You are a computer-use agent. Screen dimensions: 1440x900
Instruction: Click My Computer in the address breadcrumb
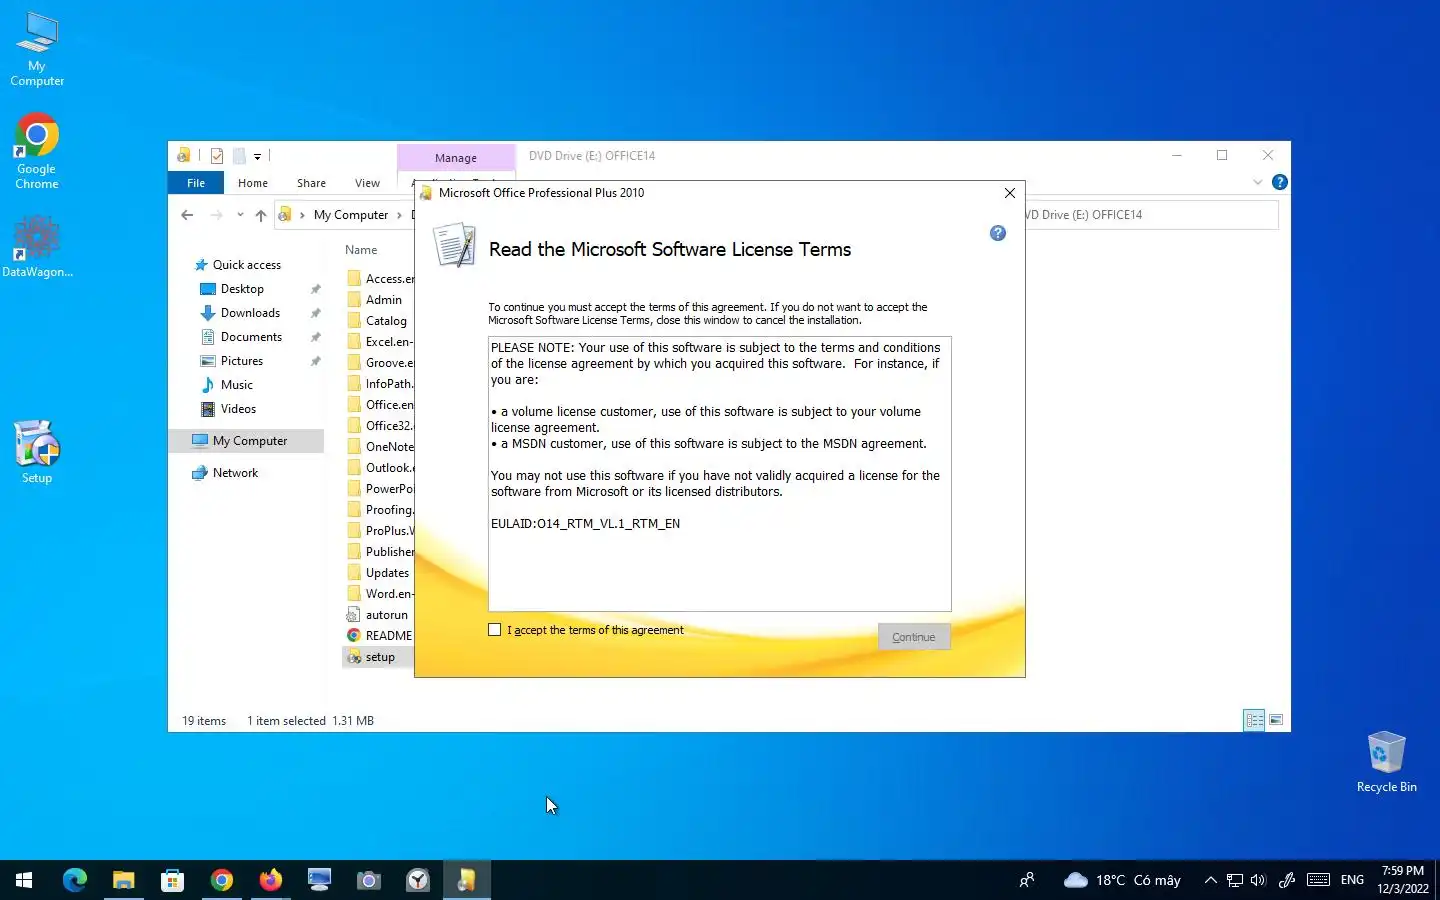tap(351, 215)
